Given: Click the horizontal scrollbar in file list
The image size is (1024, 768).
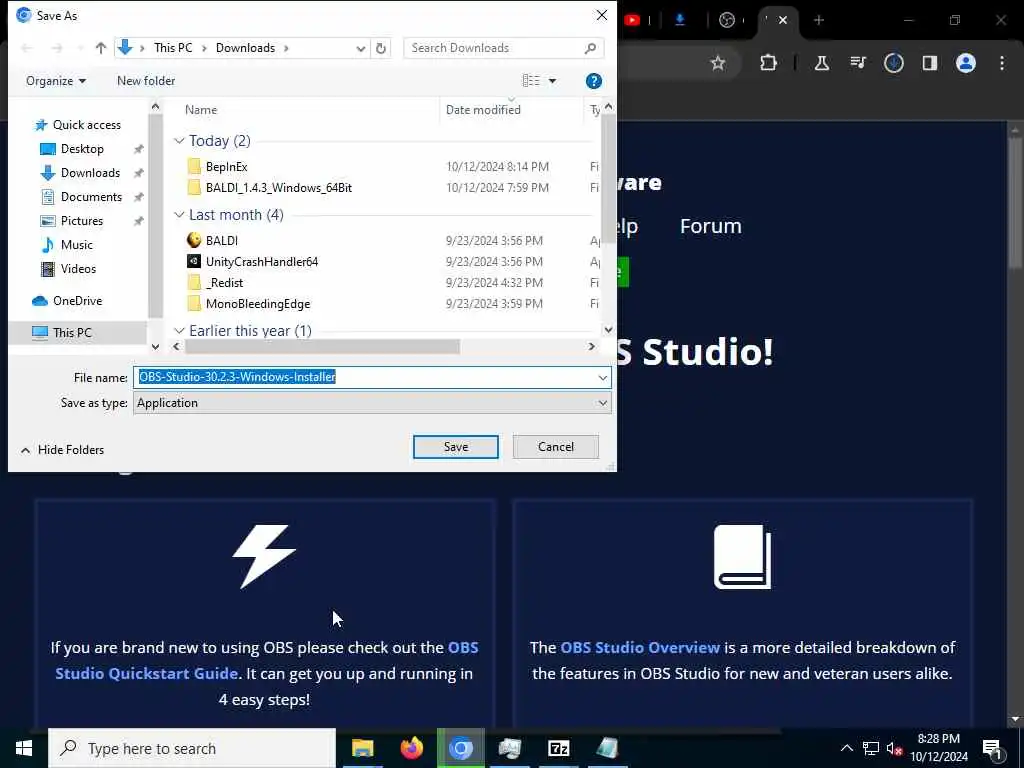Looking at the screenshot, I should click(322, 347).
